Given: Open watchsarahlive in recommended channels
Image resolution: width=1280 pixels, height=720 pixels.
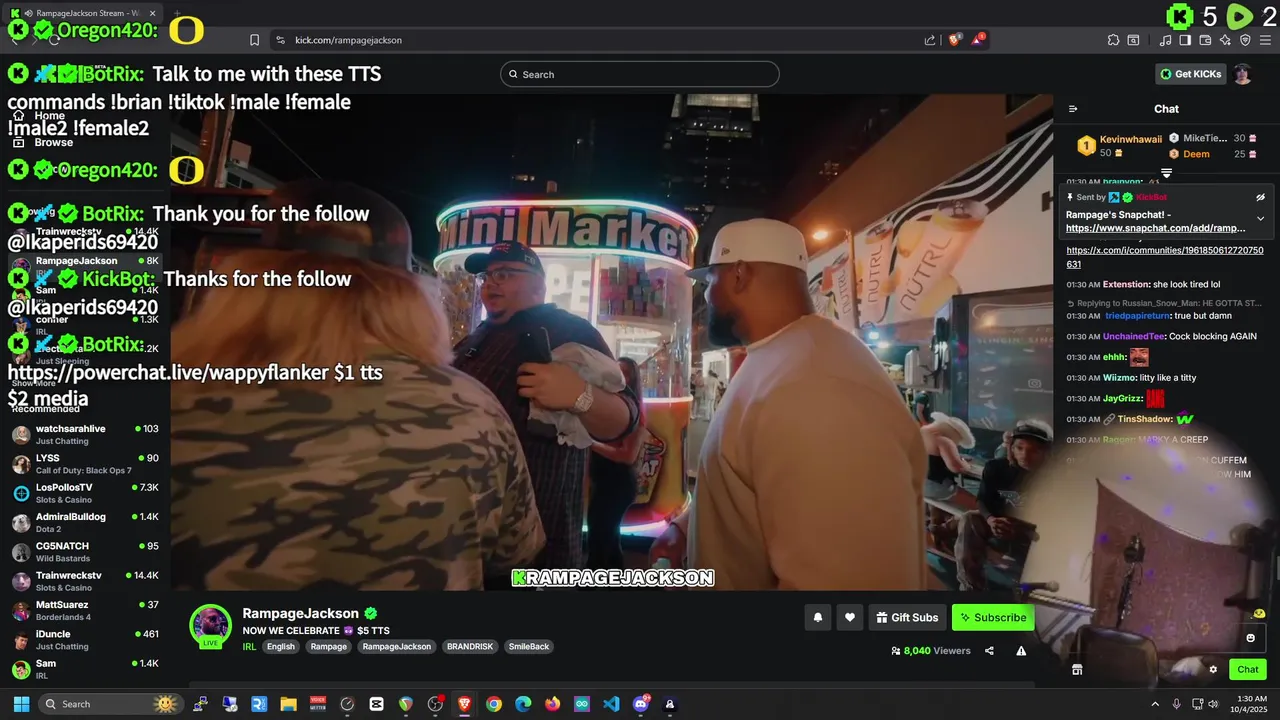Looking at the screenshot, I should (85, 434).
